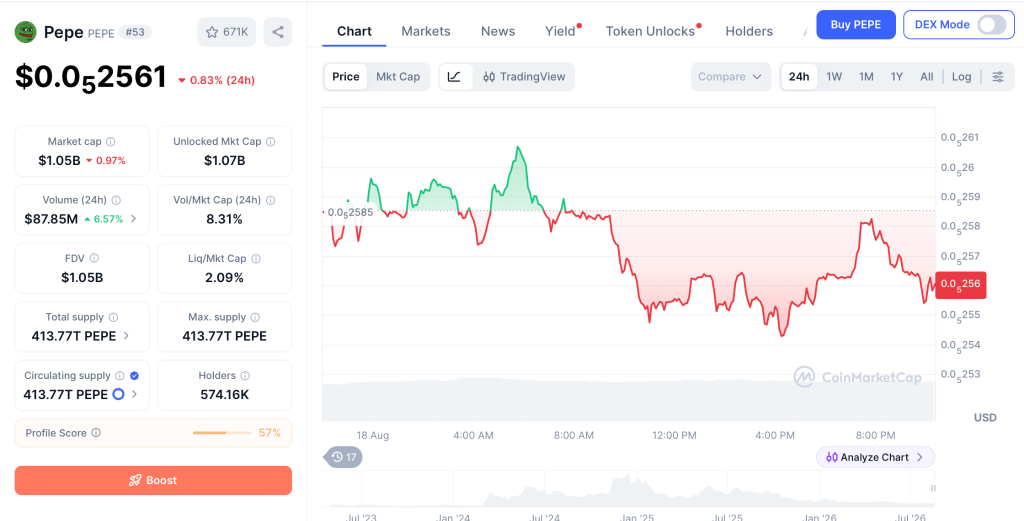Show info for Profile Score

pyautogui.click(x=96, y=433)
